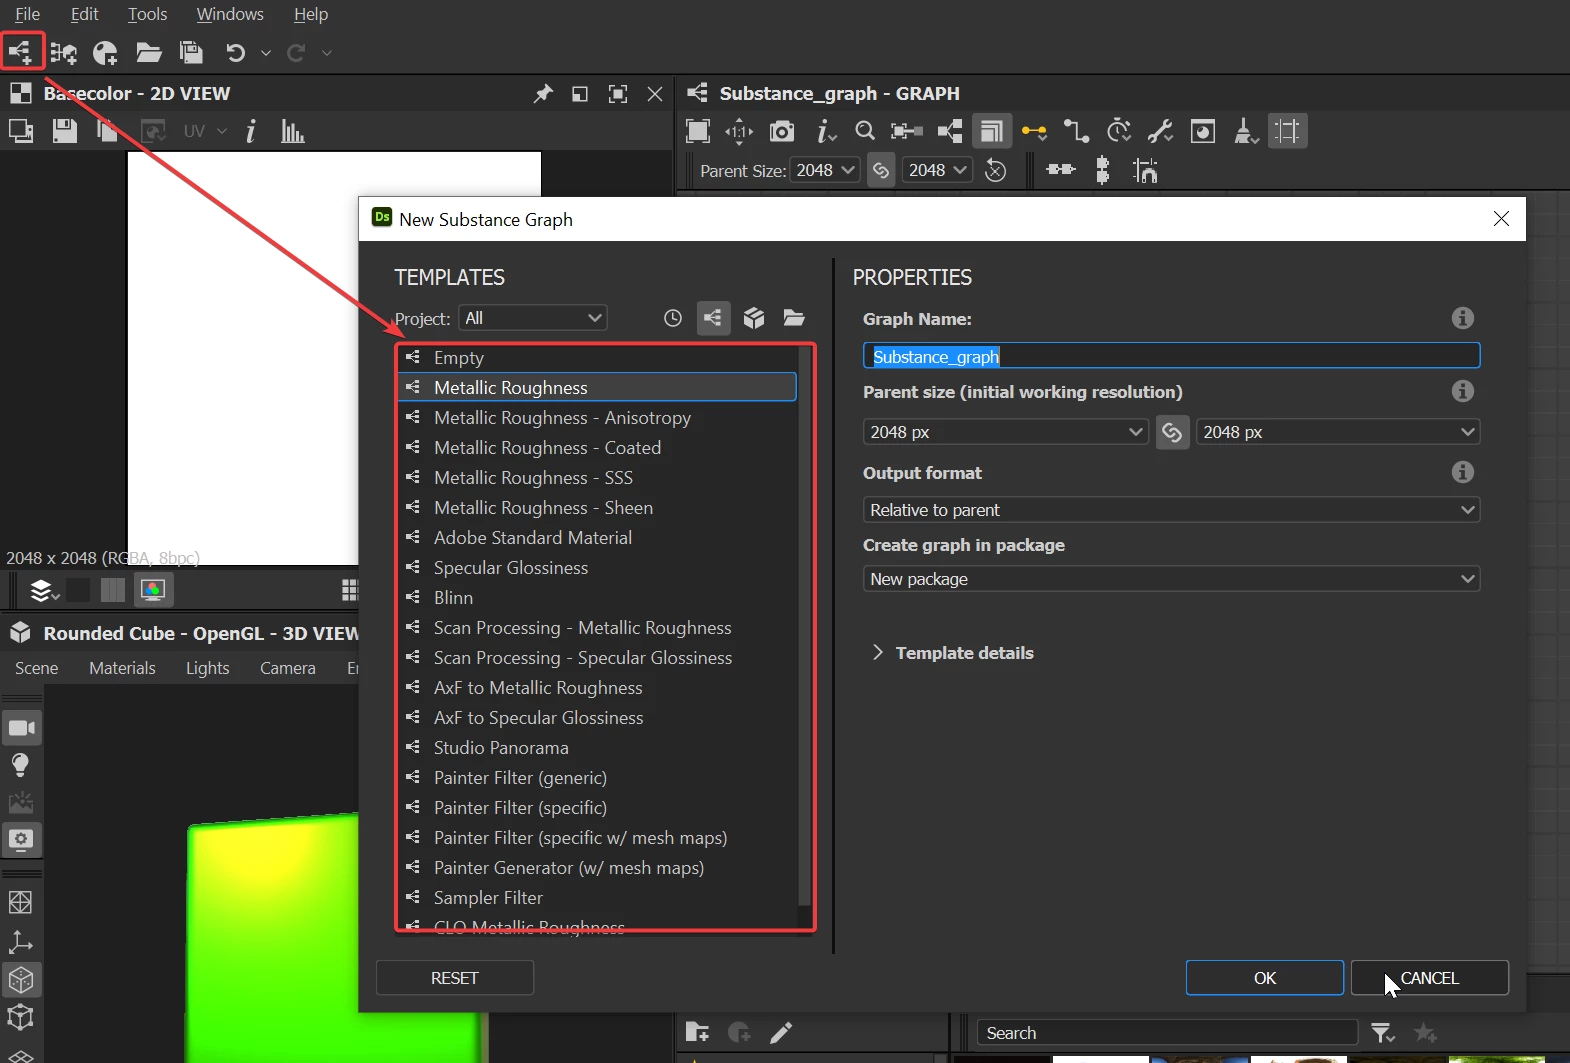The width and height of the screenshot is (1570, 1063).
Task: Click the orthogonal link routing icon
Action: pyautogui.click(x=1076, y=131)
